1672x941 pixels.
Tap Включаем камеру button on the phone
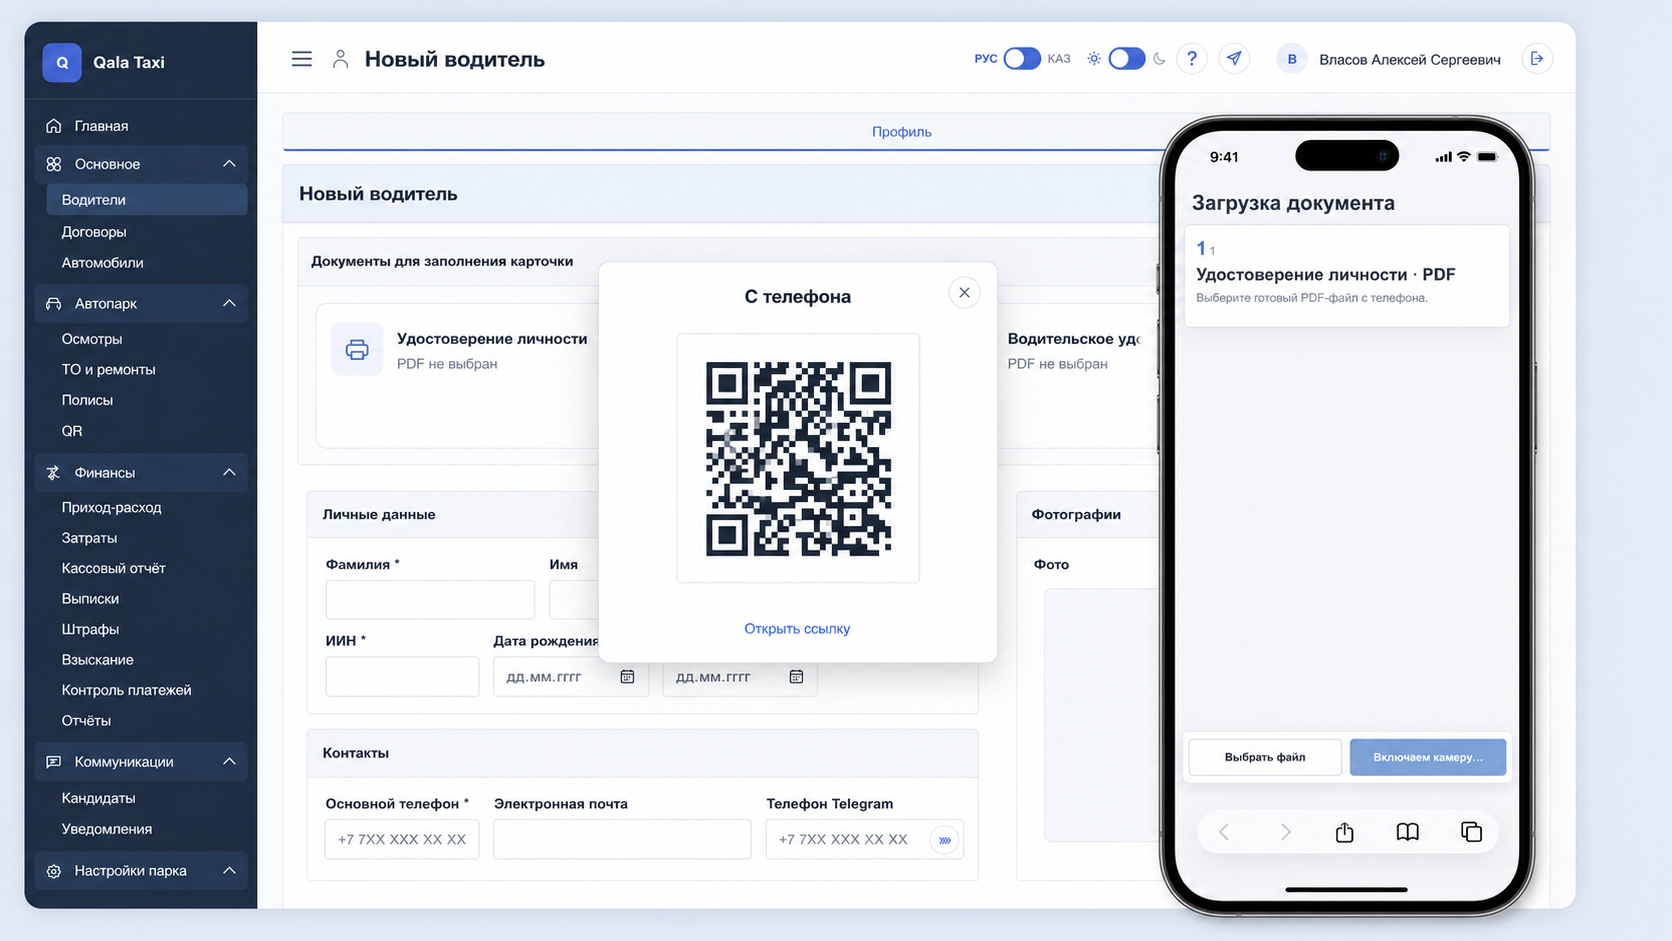pos(1427,757)
